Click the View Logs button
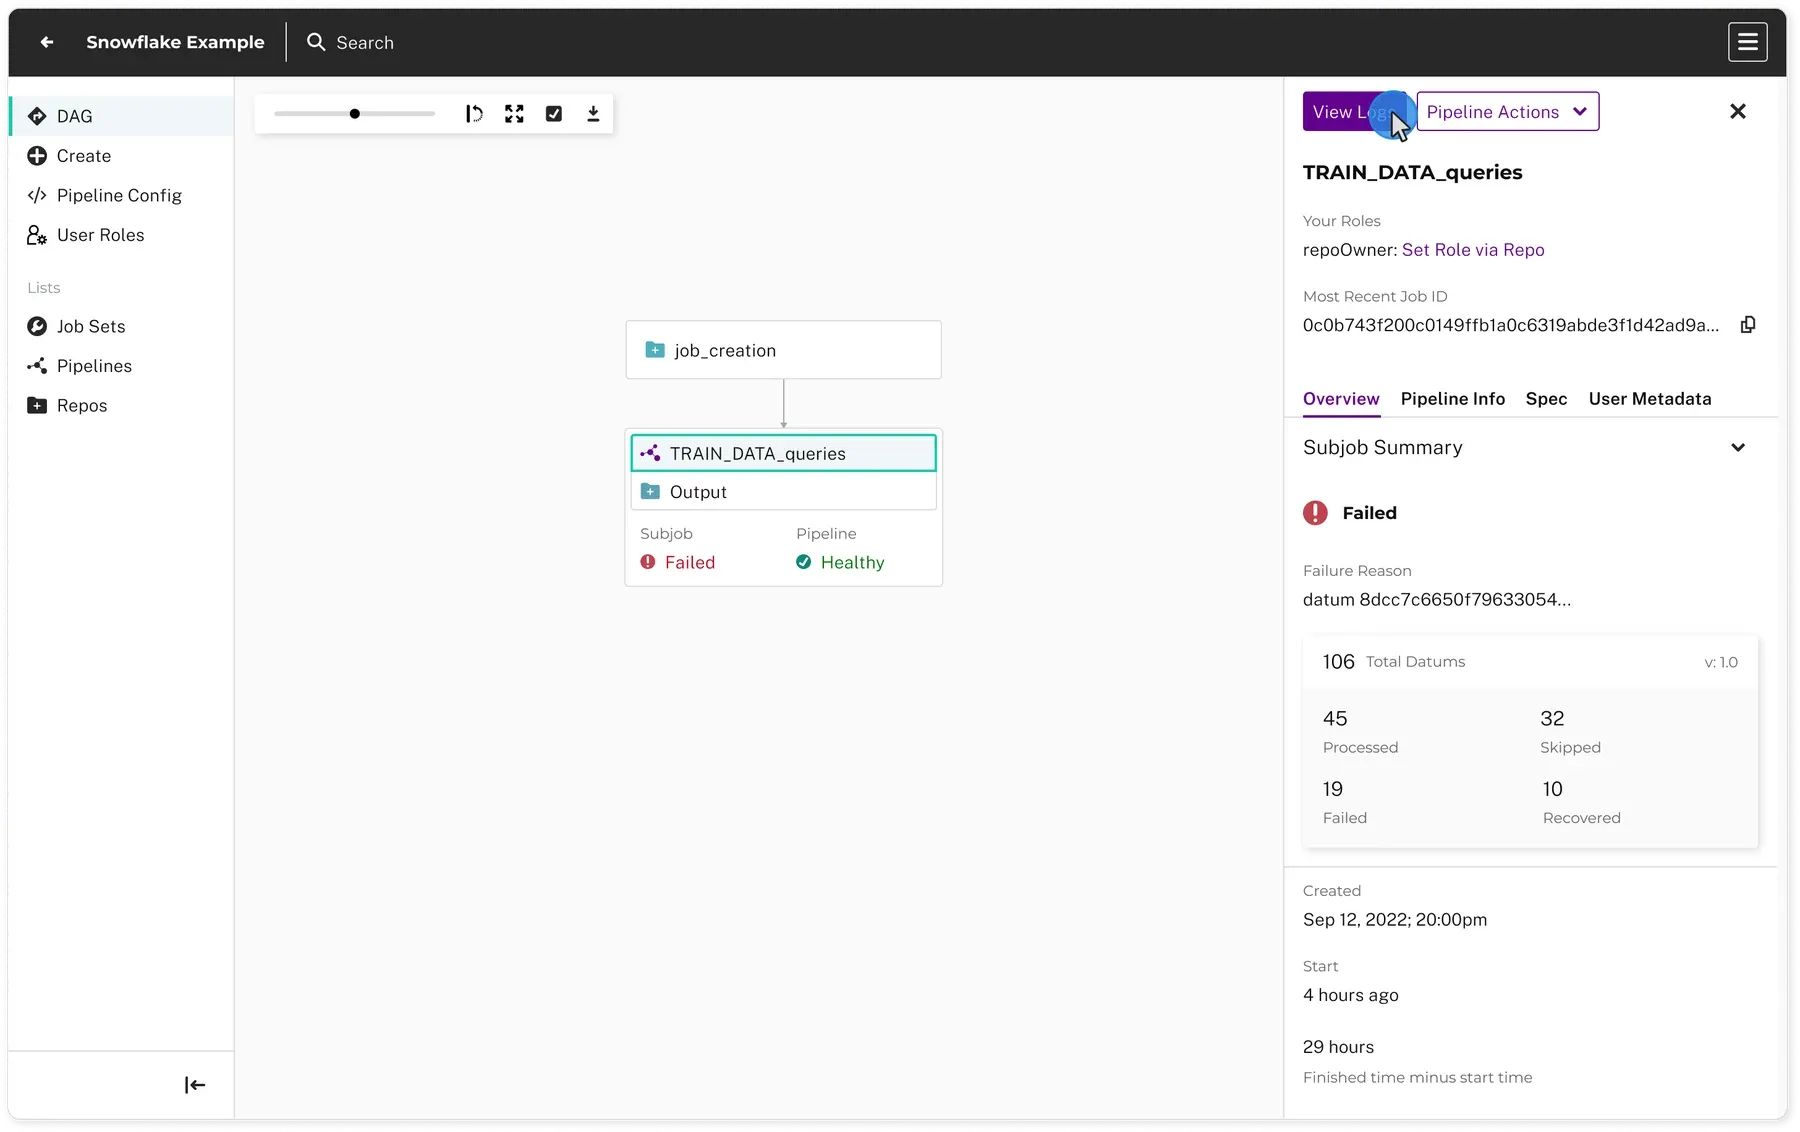Screen dimensions: 1800x1132 [1355, 112]
